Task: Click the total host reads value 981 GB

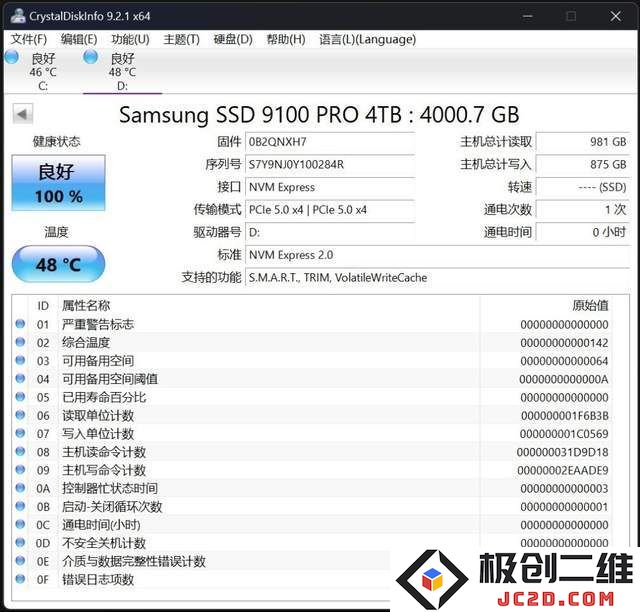Action: (x=583, y=142)
